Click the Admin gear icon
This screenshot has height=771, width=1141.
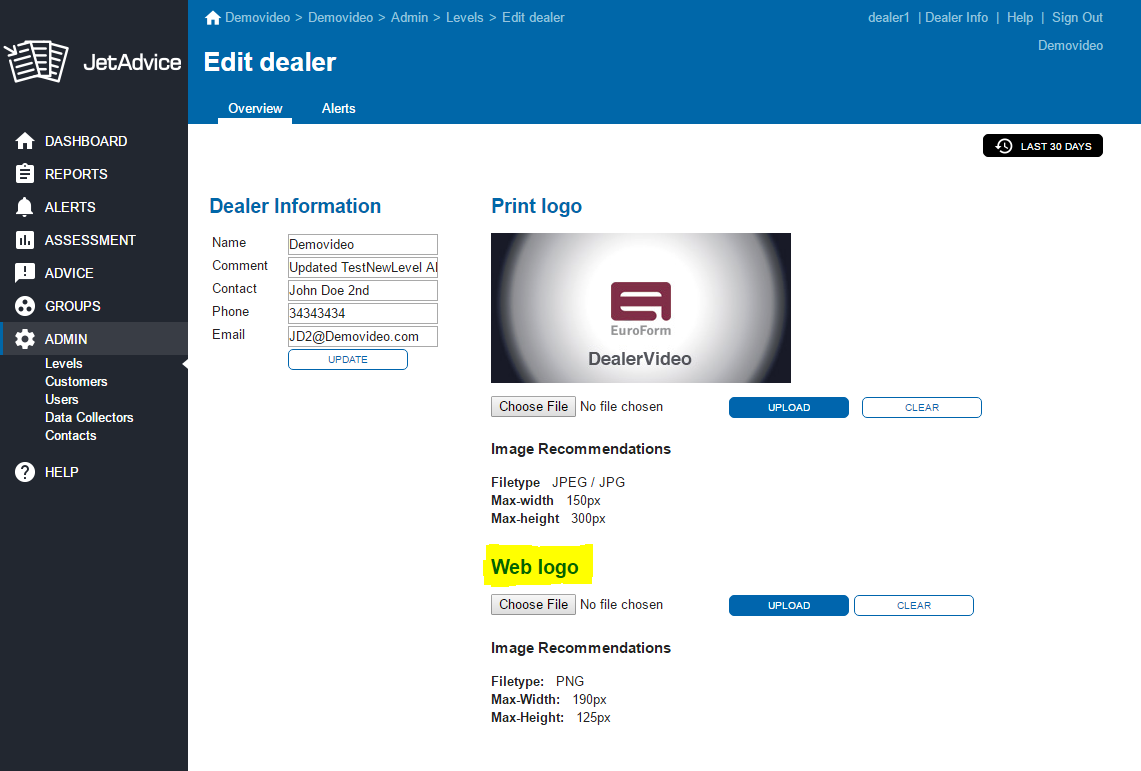pos(25,339)
